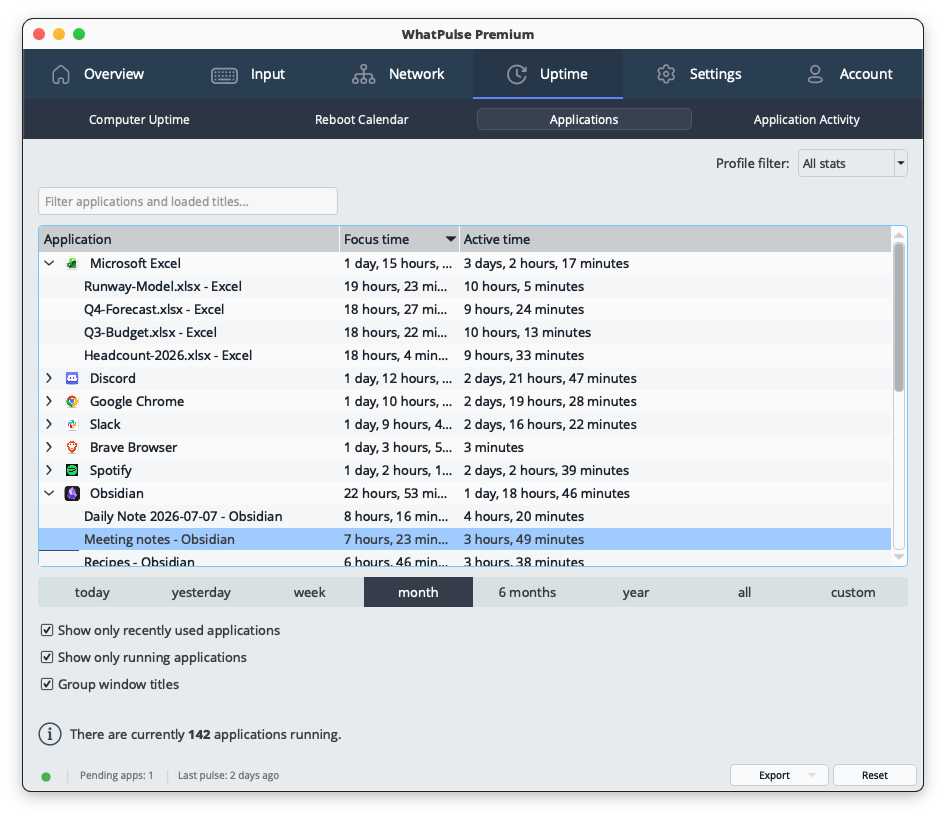
Task: Open the Application Activity tab
Action: point(807,119)
